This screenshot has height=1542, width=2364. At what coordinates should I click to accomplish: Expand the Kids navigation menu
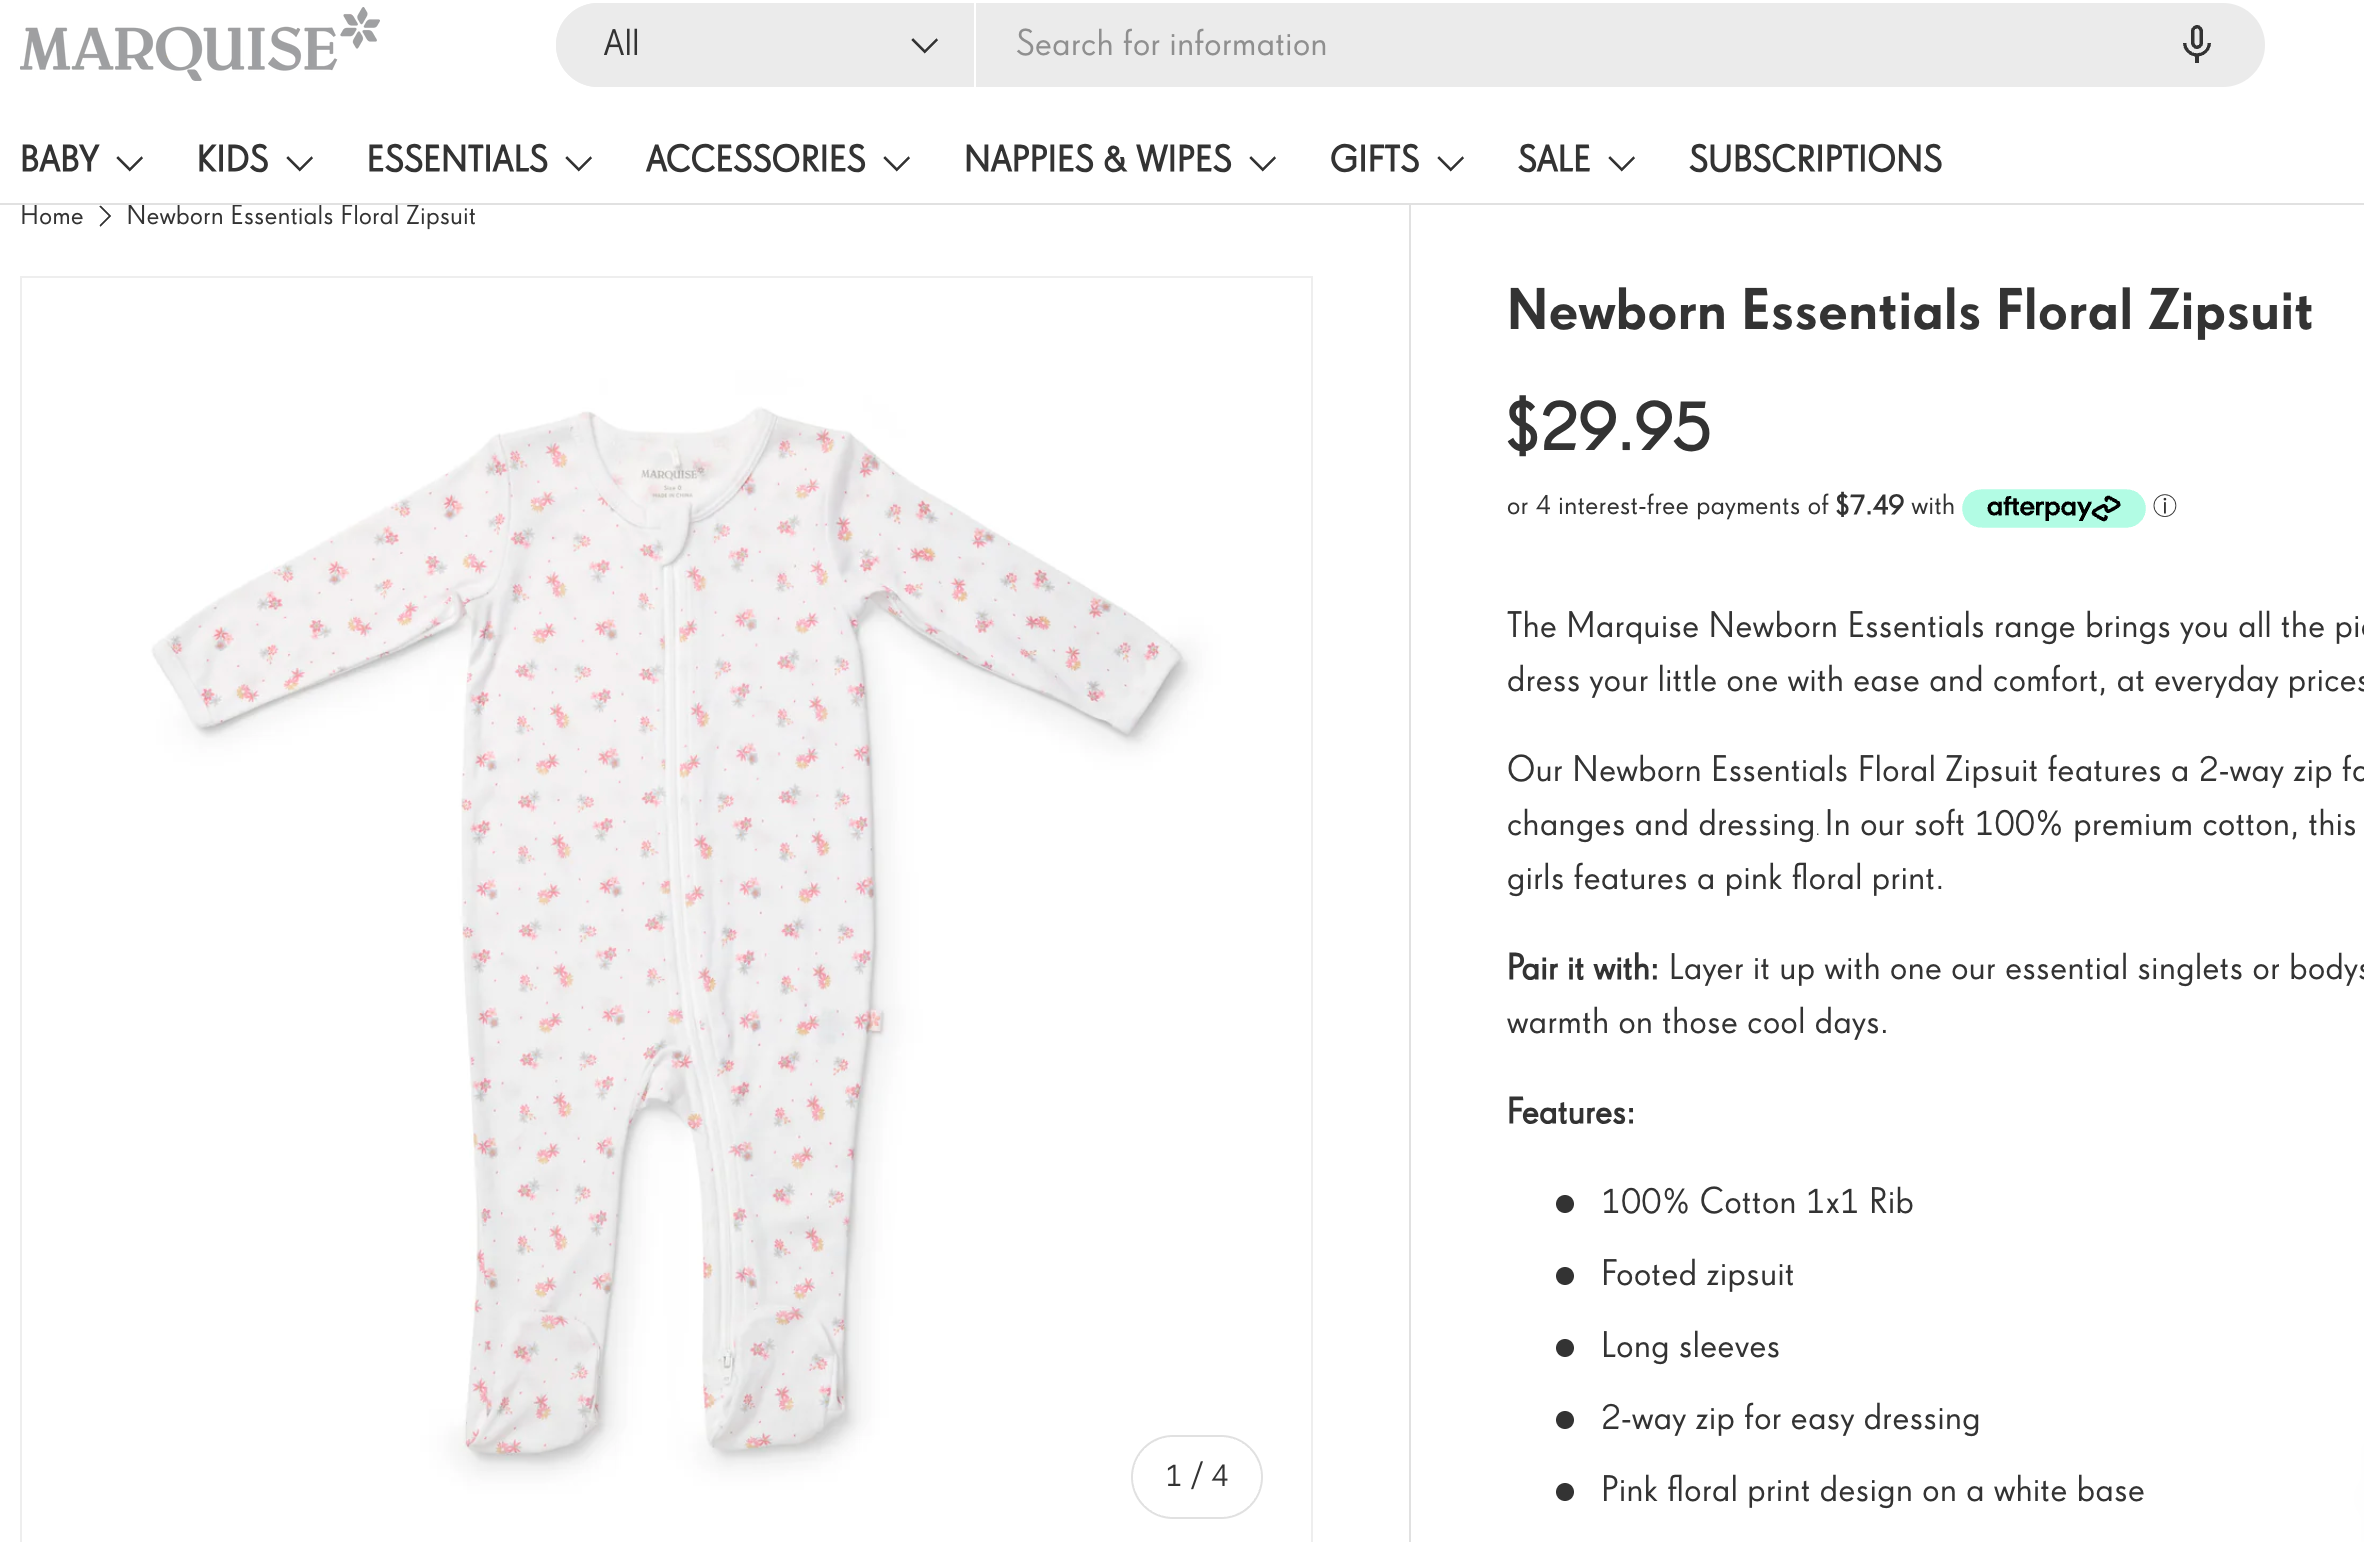(x=254, y=160)
